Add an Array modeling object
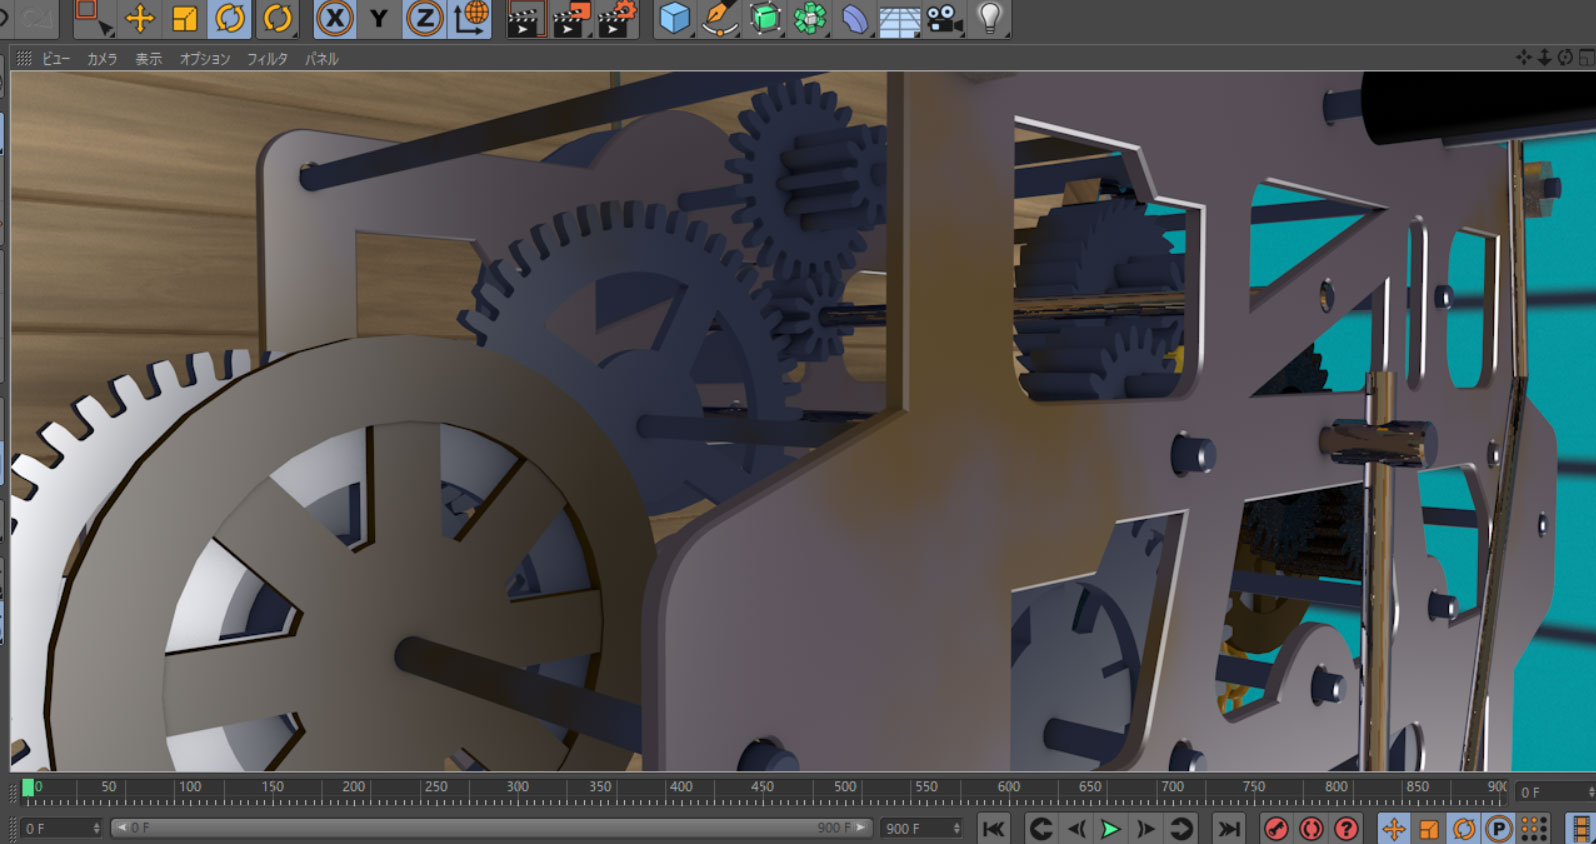 [810, 18]
